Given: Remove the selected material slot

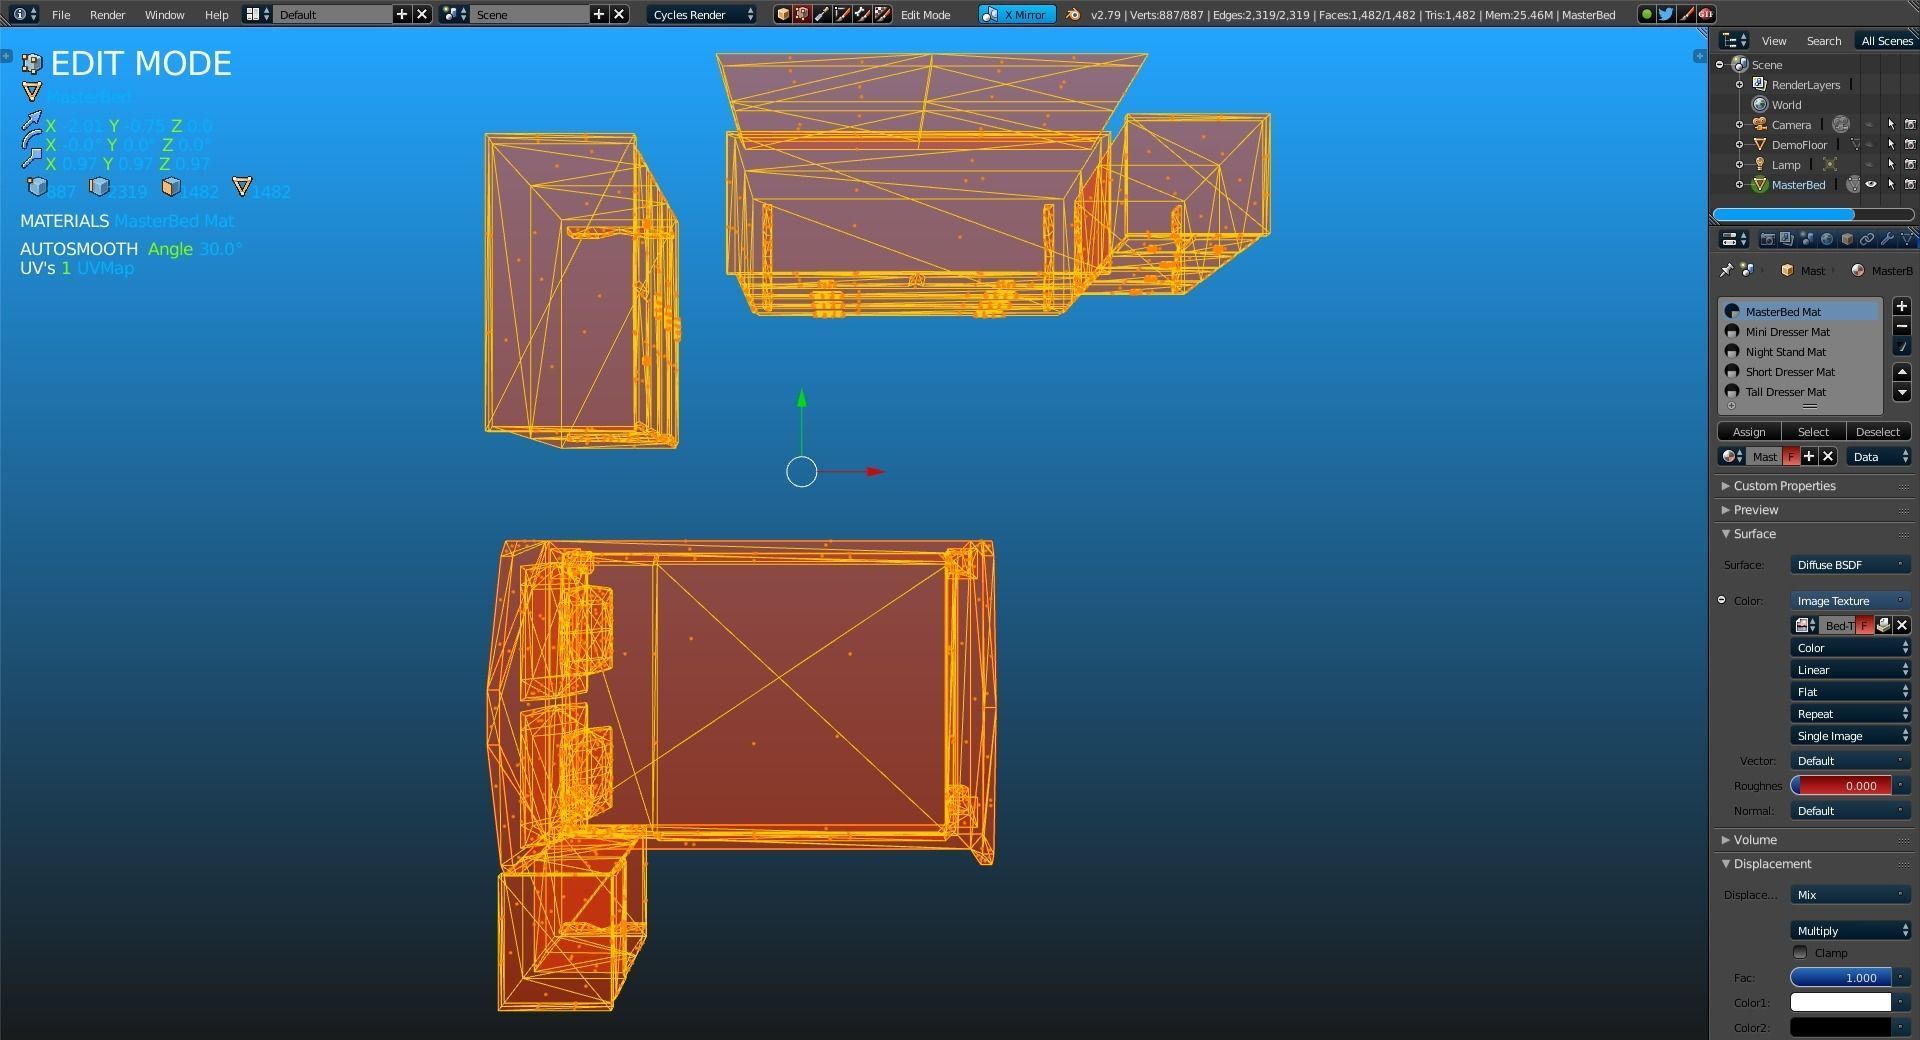Looking at the screenshot, I should pos(1902,327).
